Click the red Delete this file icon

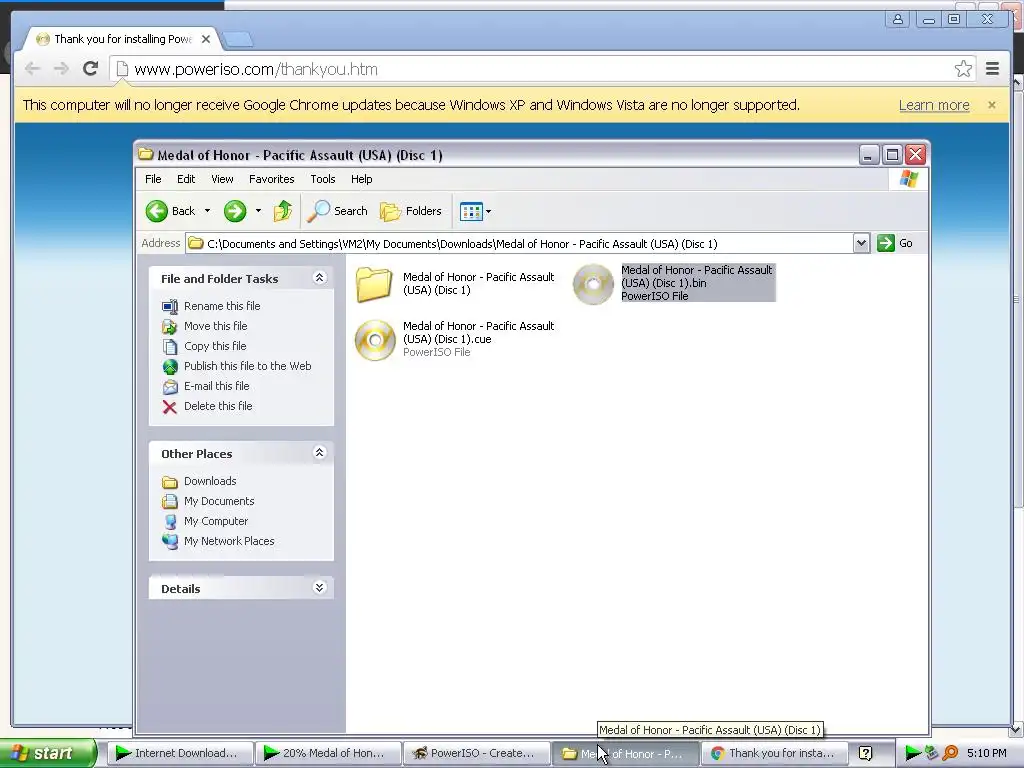pyautogui.click(x=170, y=407)
